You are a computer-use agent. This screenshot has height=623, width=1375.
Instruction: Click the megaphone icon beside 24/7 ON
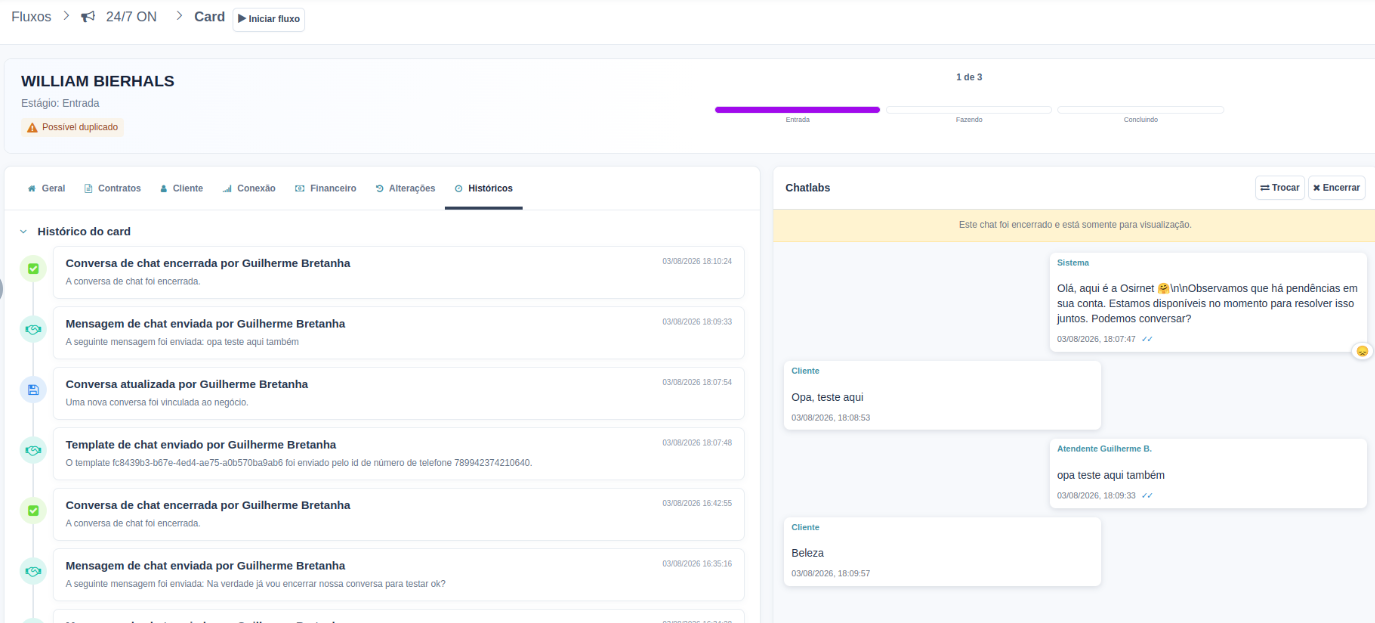(x=88, y=17)
